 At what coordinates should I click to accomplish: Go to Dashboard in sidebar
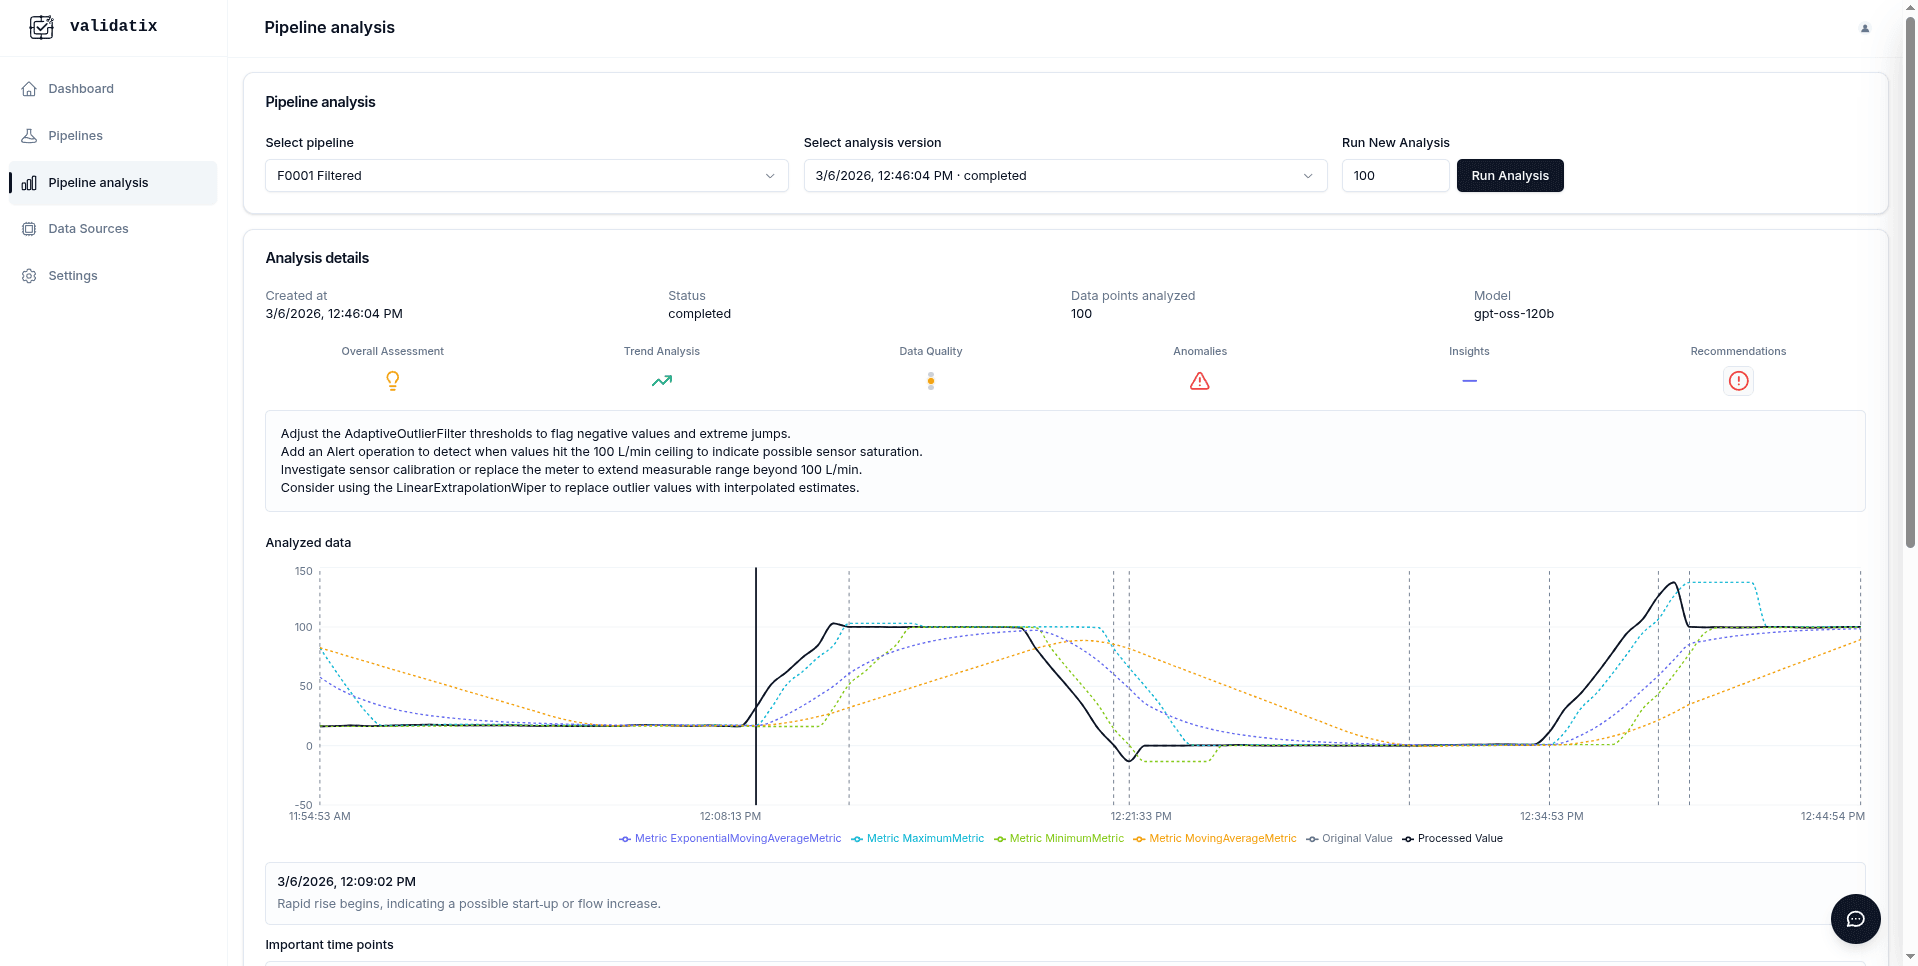coord(81,89)
